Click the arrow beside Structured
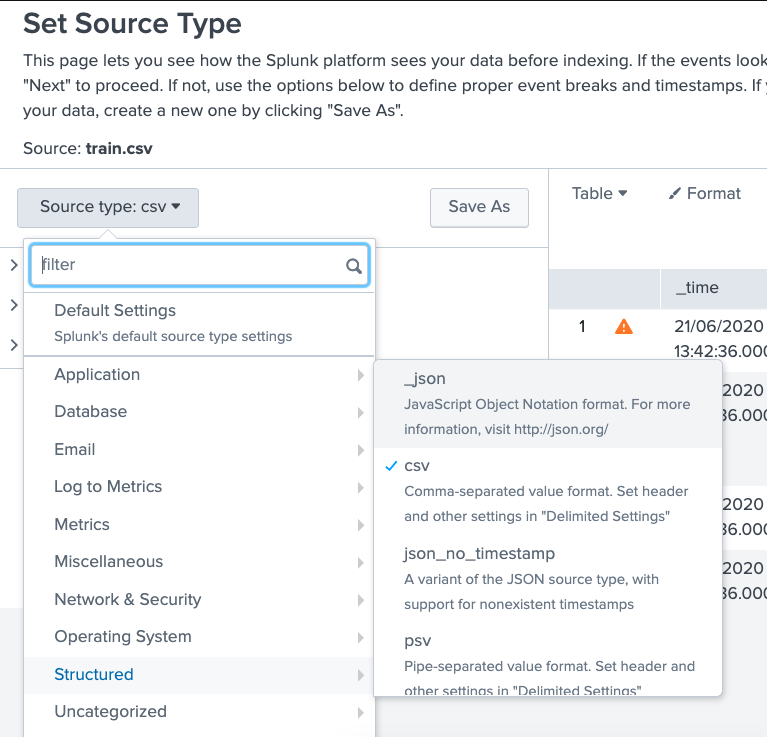 click(x=361, y=675)
